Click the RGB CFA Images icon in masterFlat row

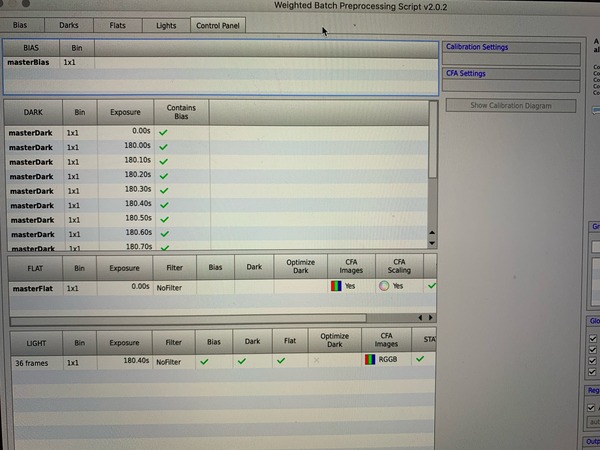(336, 286)
